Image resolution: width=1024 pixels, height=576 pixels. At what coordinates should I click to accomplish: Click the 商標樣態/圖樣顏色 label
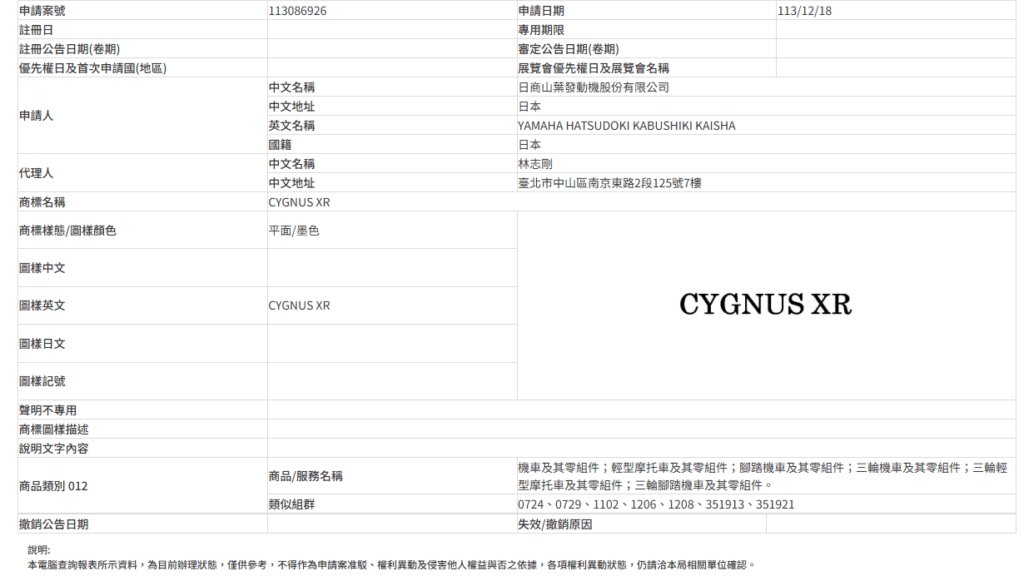point(67,231)
